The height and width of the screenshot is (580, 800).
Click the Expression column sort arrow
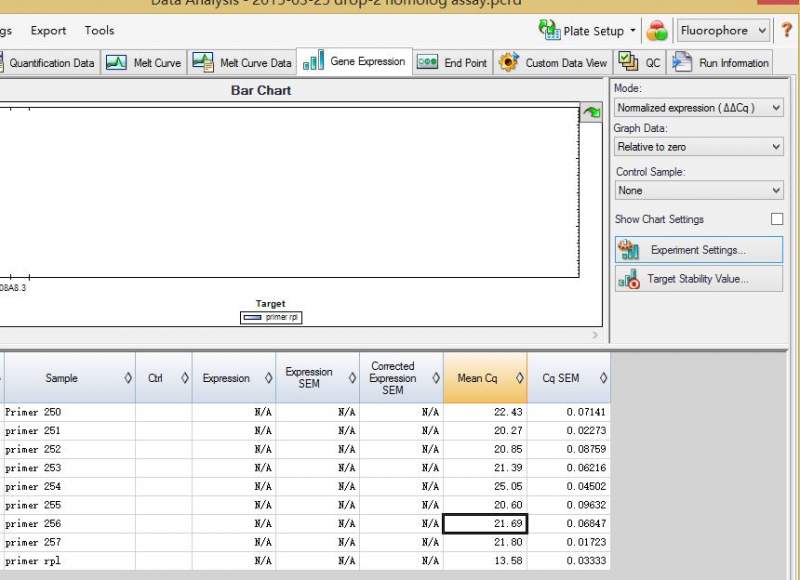[x=268, y=378]
